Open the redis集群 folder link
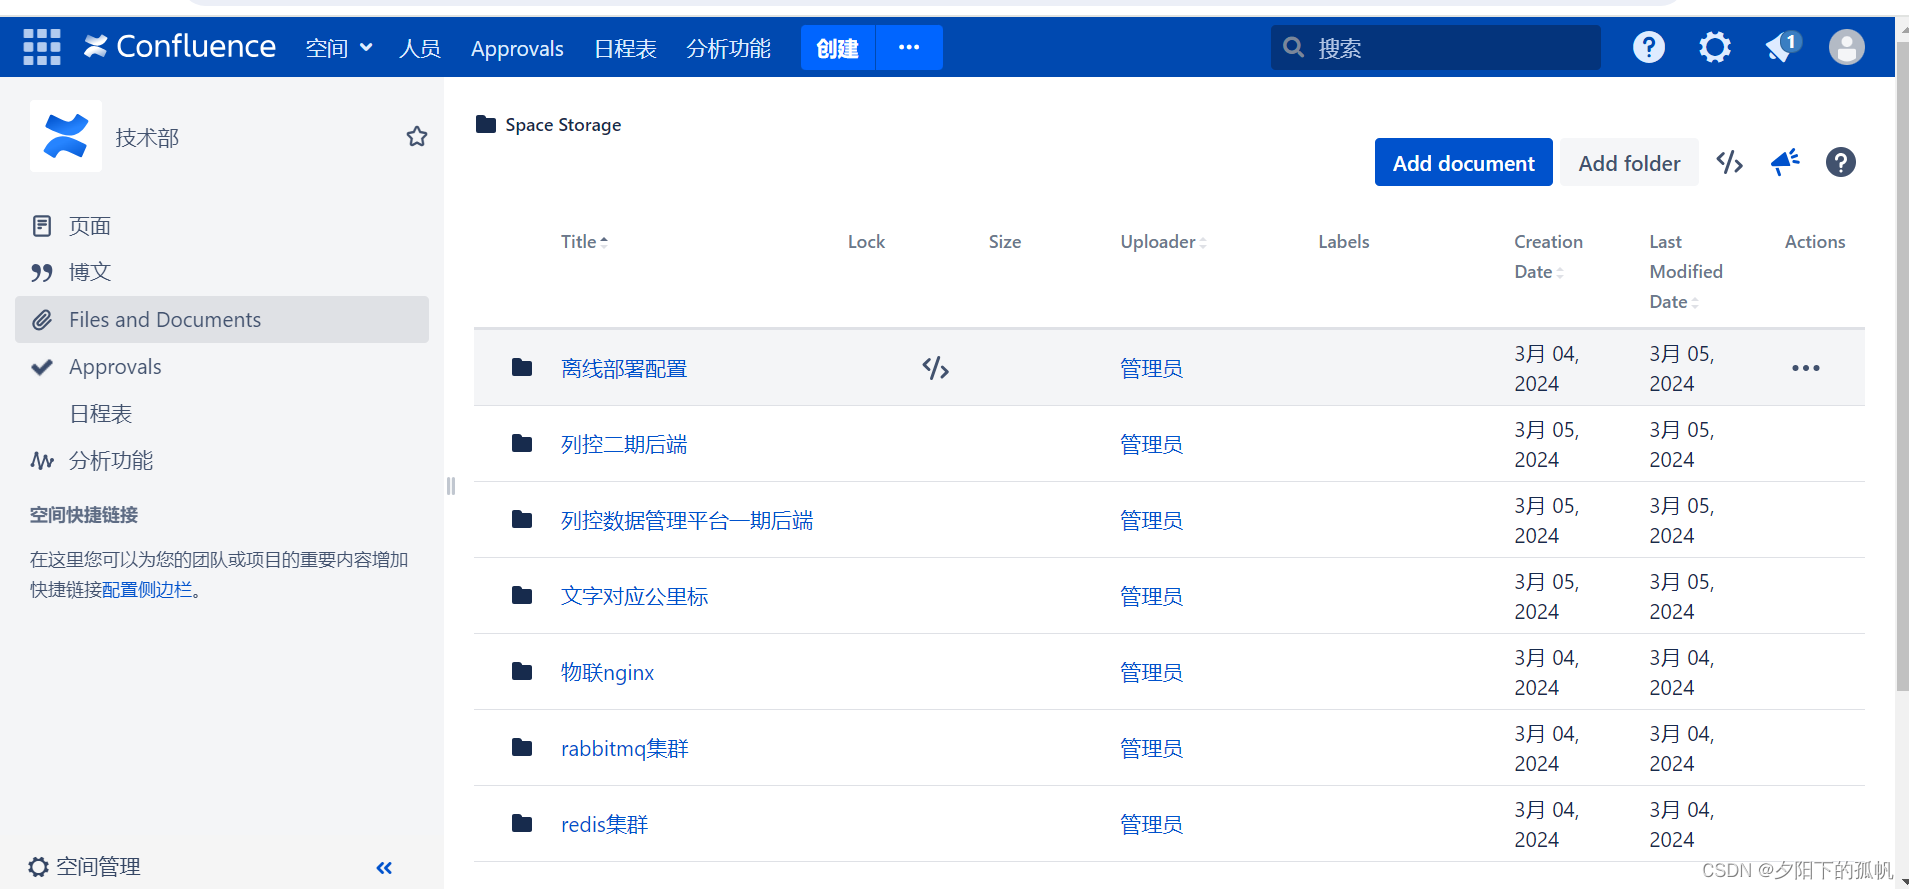The image size is (1909, 889). point(604,824)
